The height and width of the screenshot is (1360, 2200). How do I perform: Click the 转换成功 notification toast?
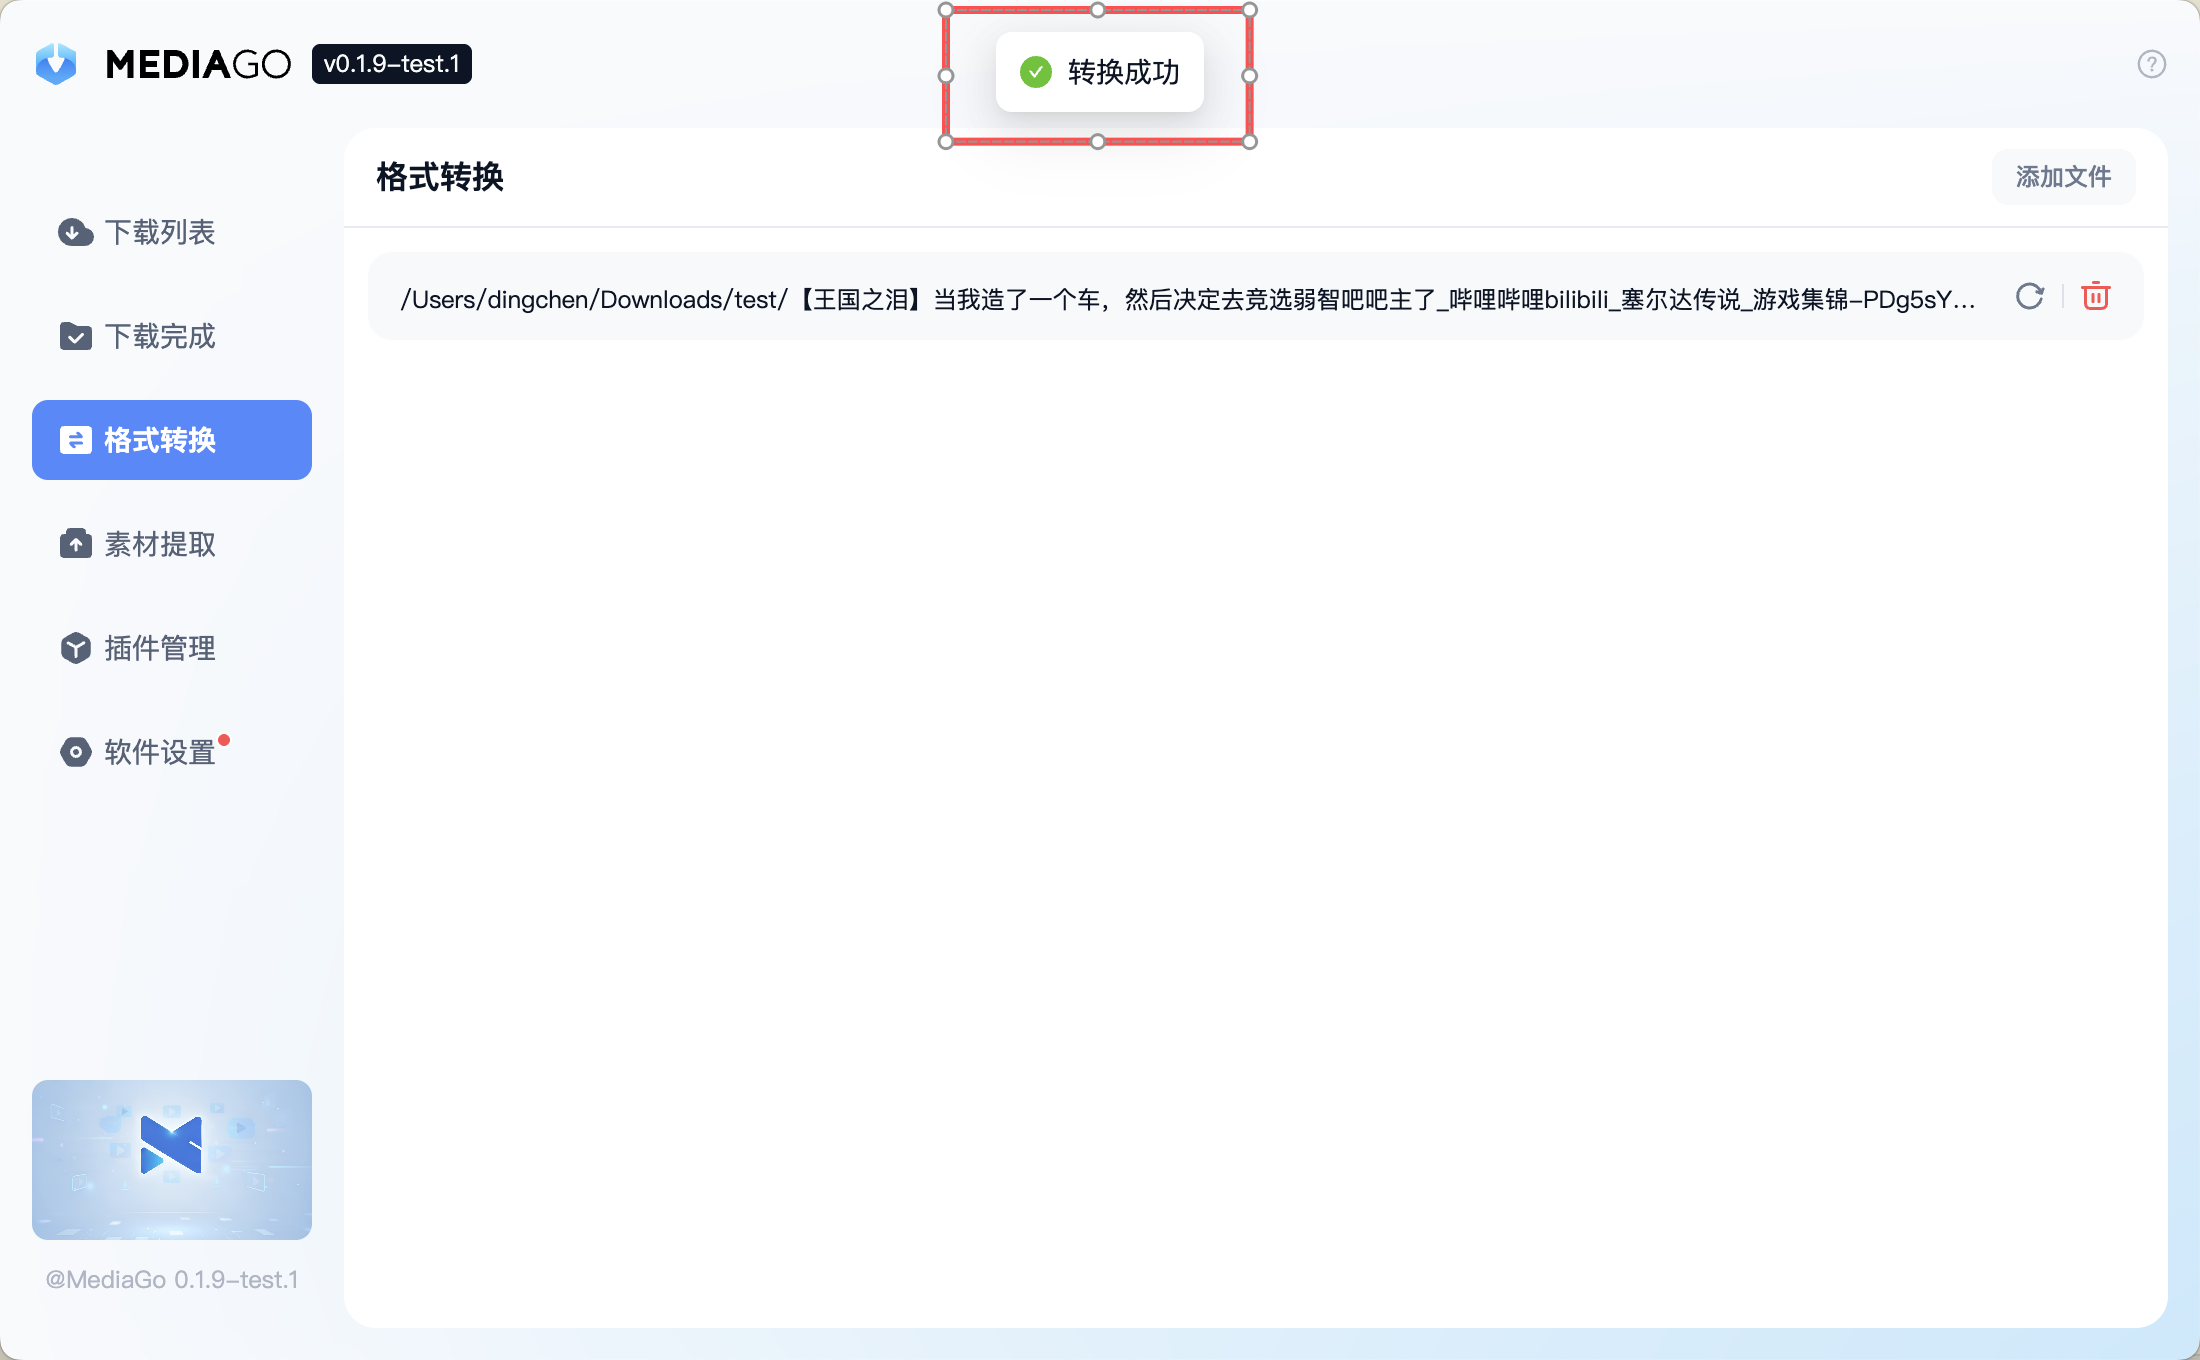click(x=1099, y=72)
